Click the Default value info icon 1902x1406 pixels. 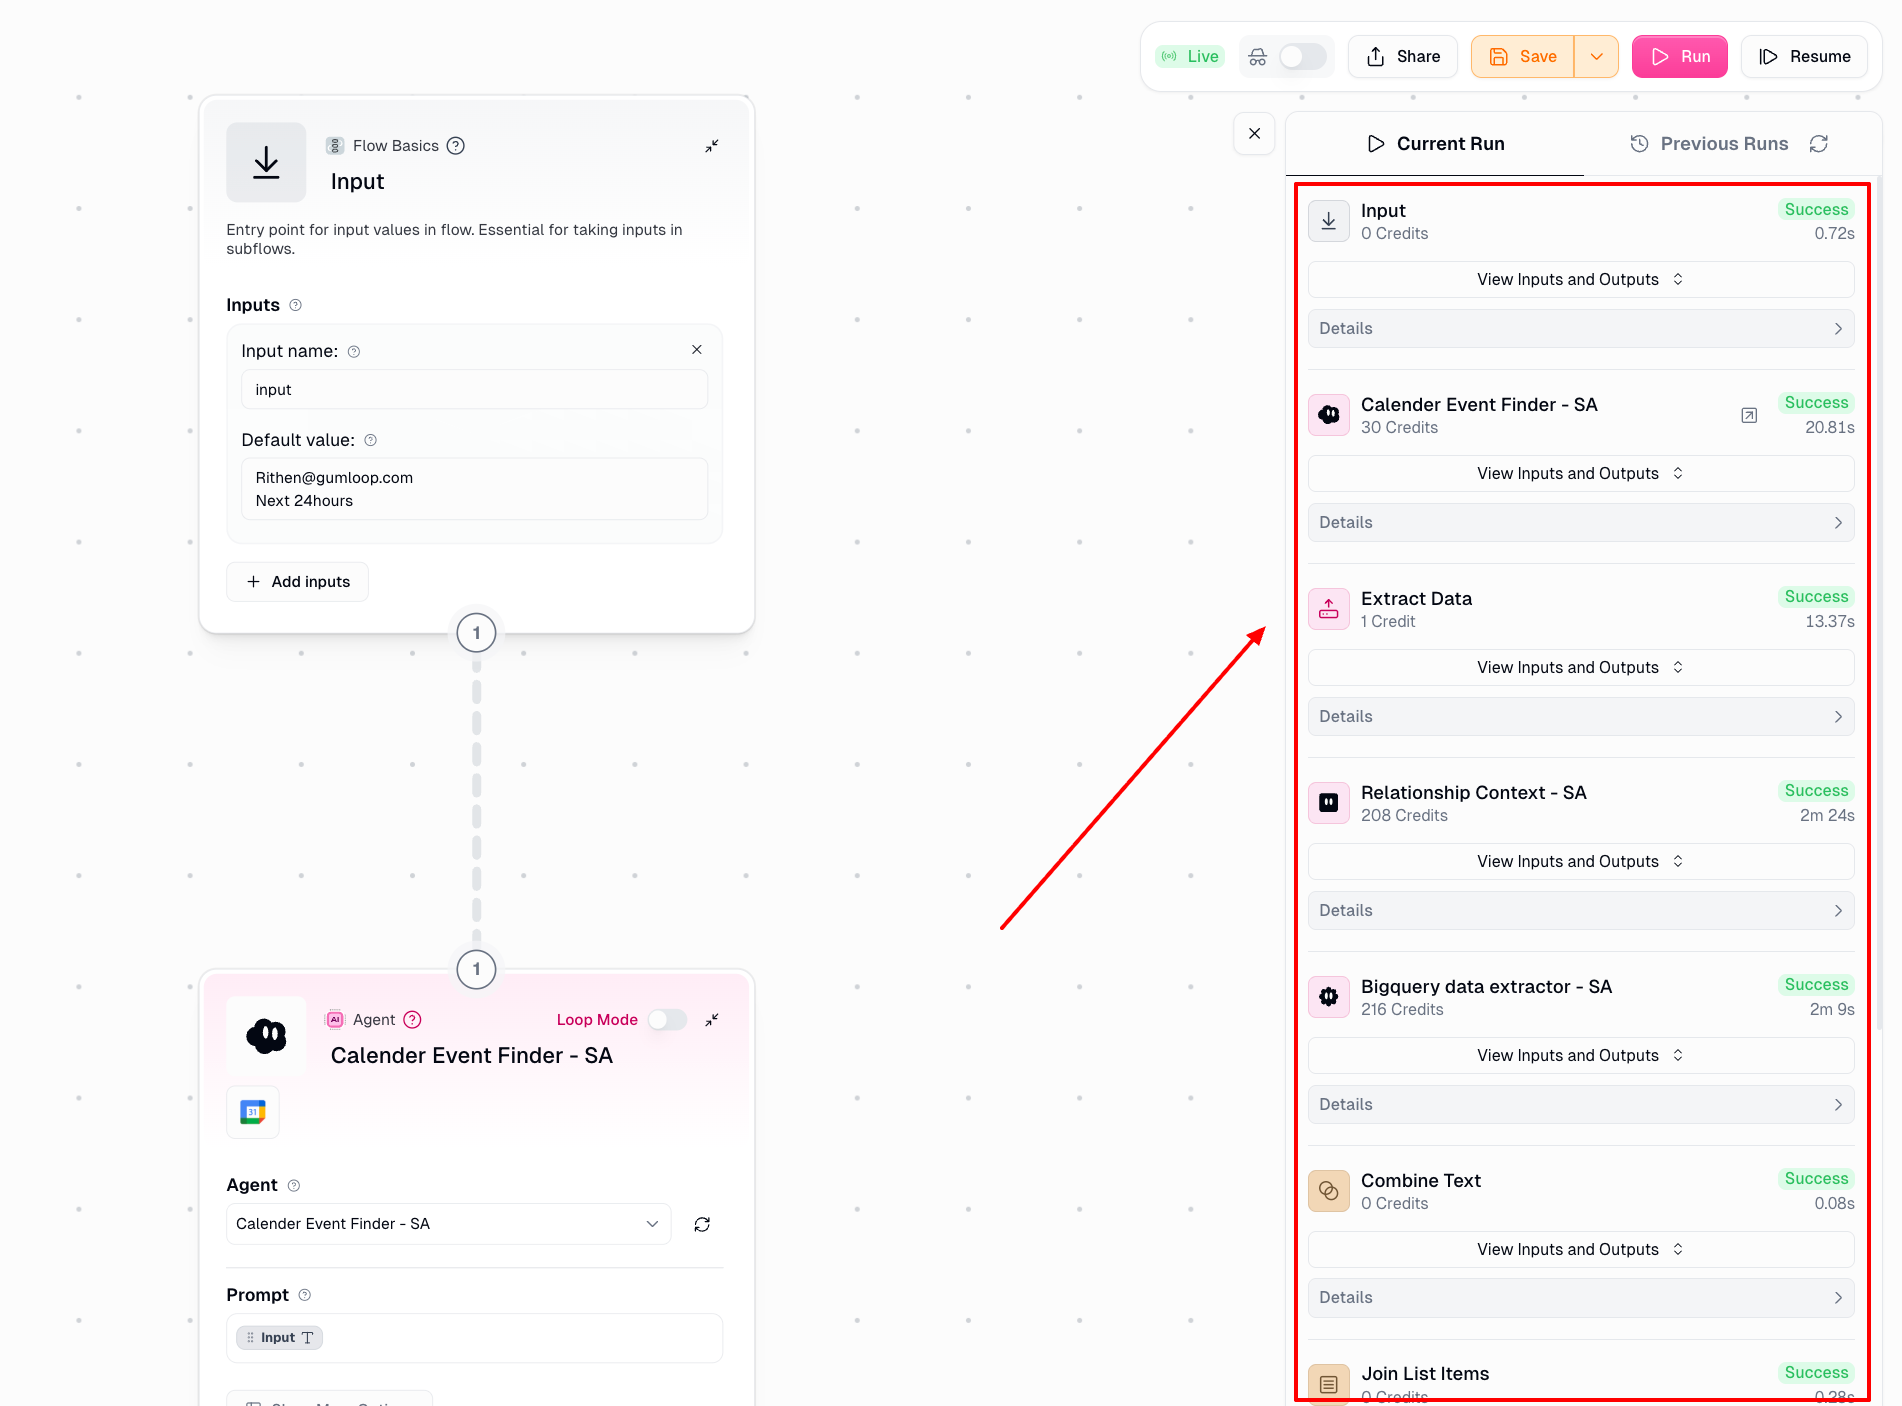(x=371, y=440)
